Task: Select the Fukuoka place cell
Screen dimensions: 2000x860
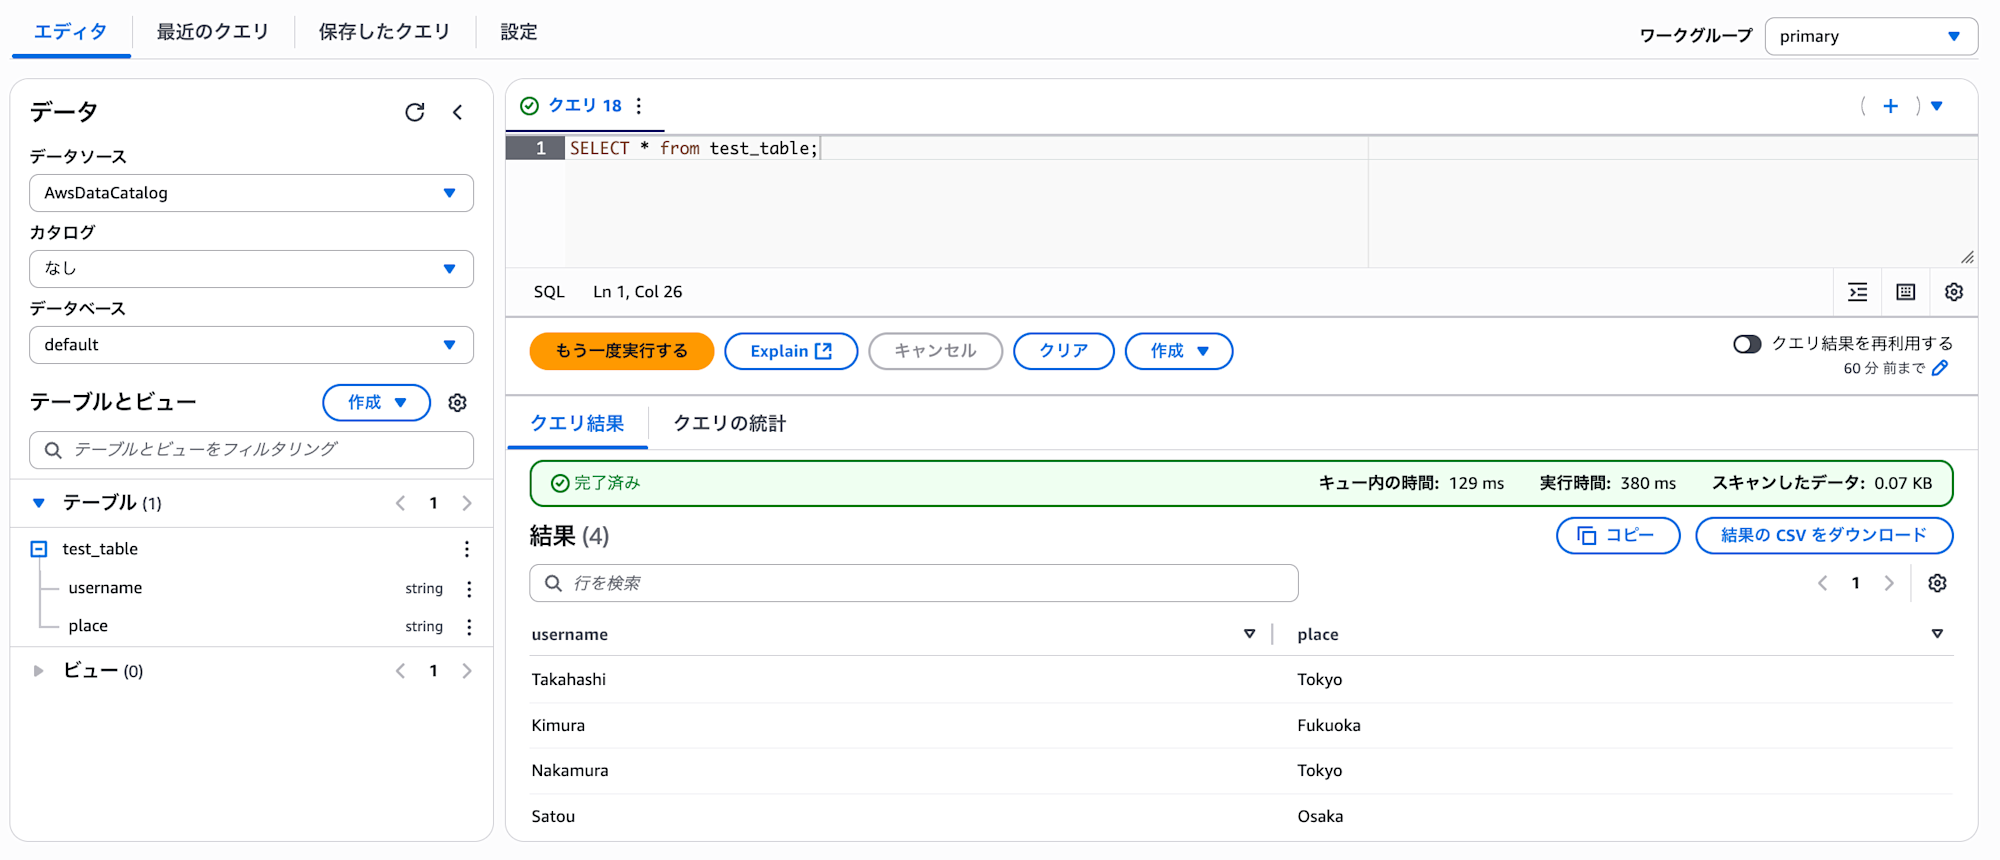Action: pyautogui.click(x=1329, y=726)
